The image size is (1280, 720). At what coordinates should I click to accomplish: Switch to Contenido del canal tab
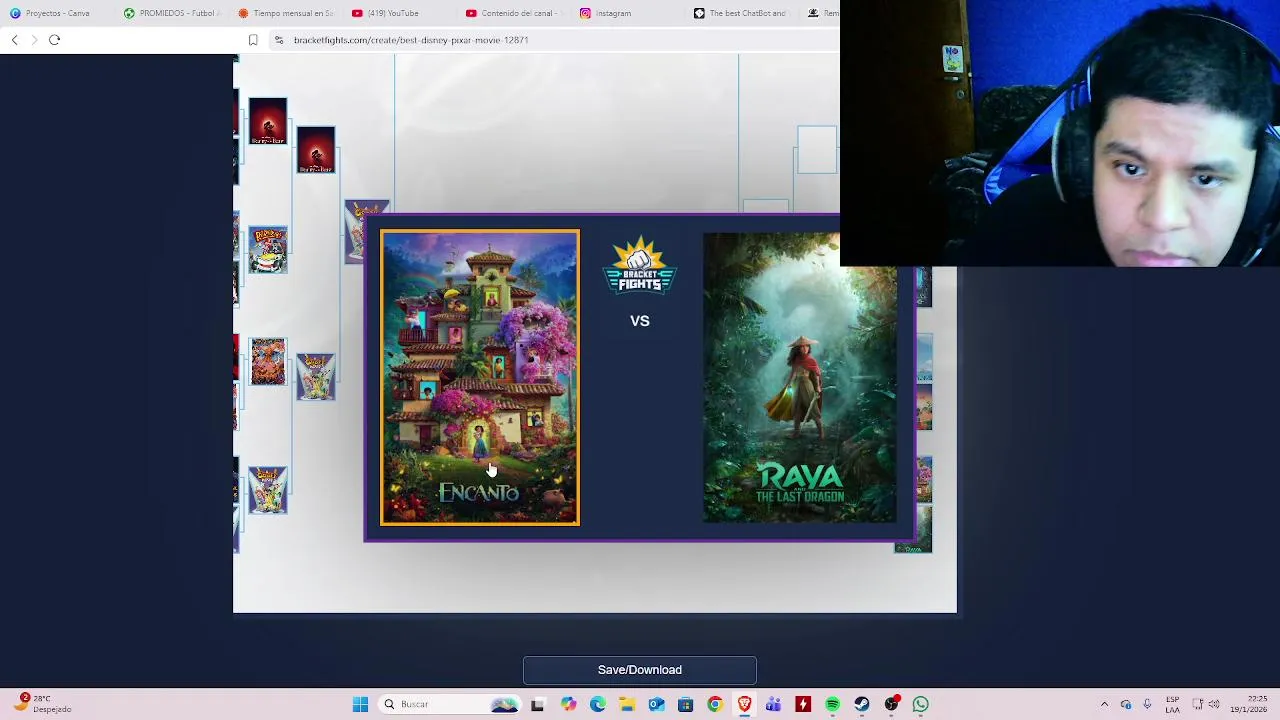(514, 13)
